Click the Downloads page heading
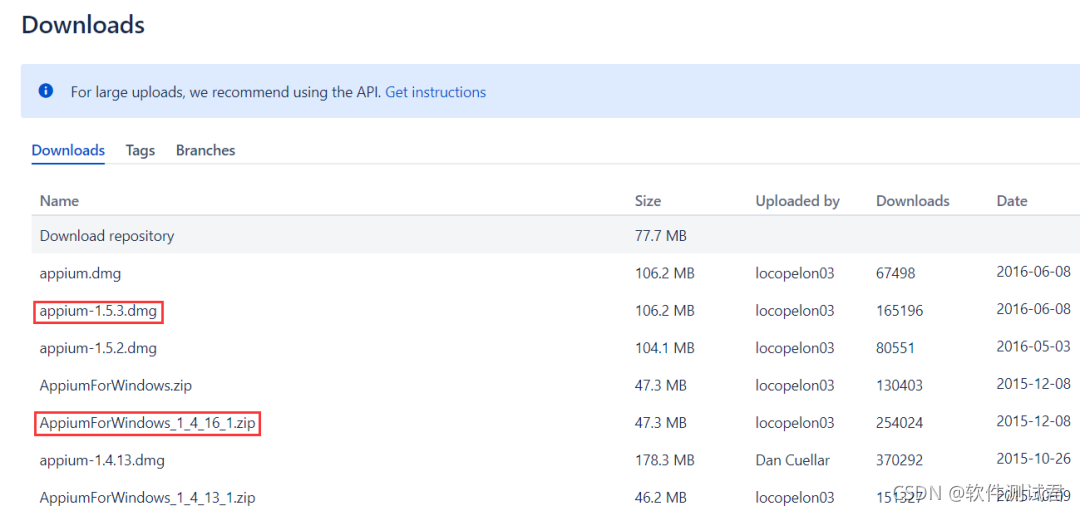This screenshot has width=1080, height=511. tap(83, 25)
